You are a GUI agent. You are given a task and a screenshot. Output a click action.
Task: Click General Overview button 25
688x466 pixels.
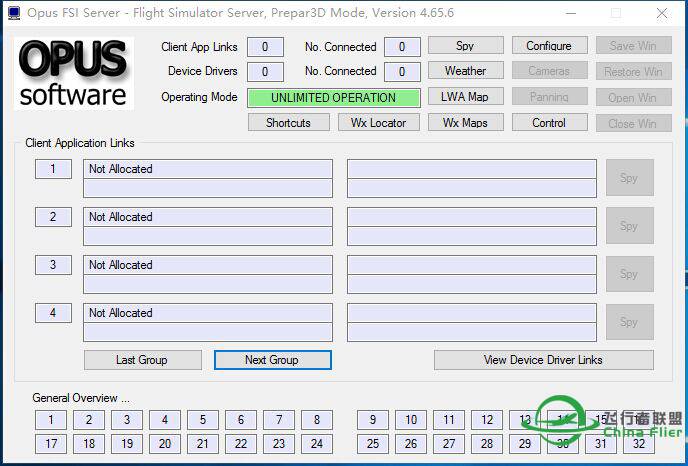[x=373, y=444]
